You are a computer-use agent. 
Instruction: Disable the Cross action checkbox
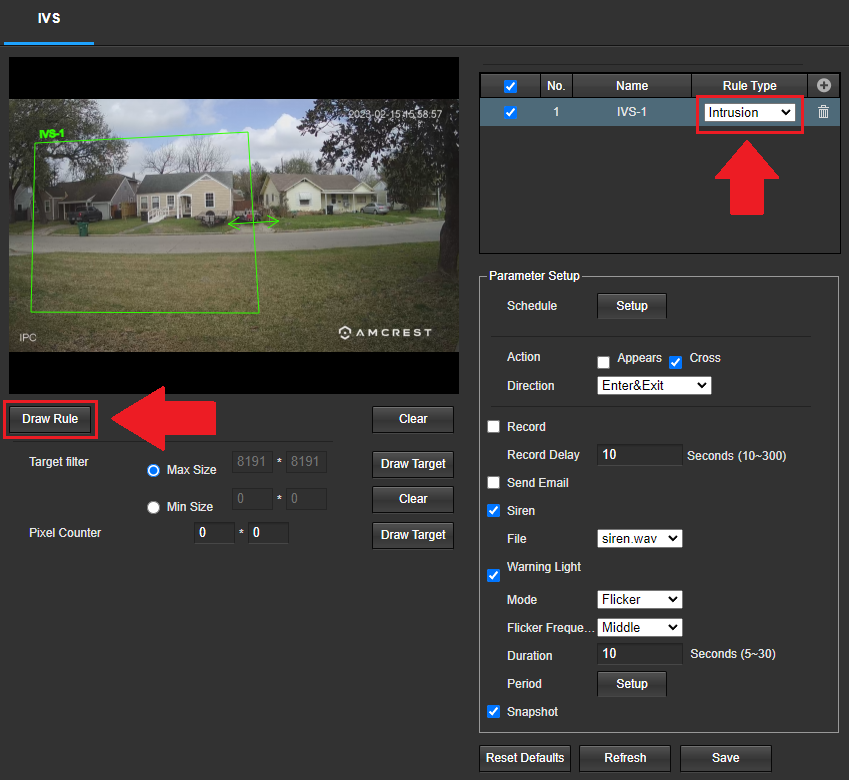click(x=675, y=362)
